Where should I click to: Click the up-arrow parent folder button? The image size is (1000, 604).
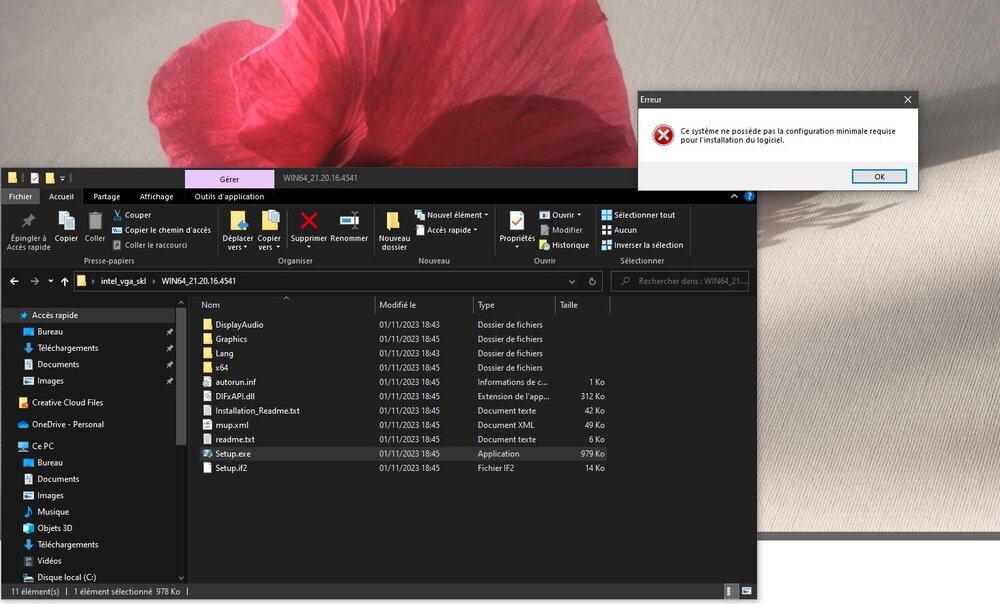65,282
